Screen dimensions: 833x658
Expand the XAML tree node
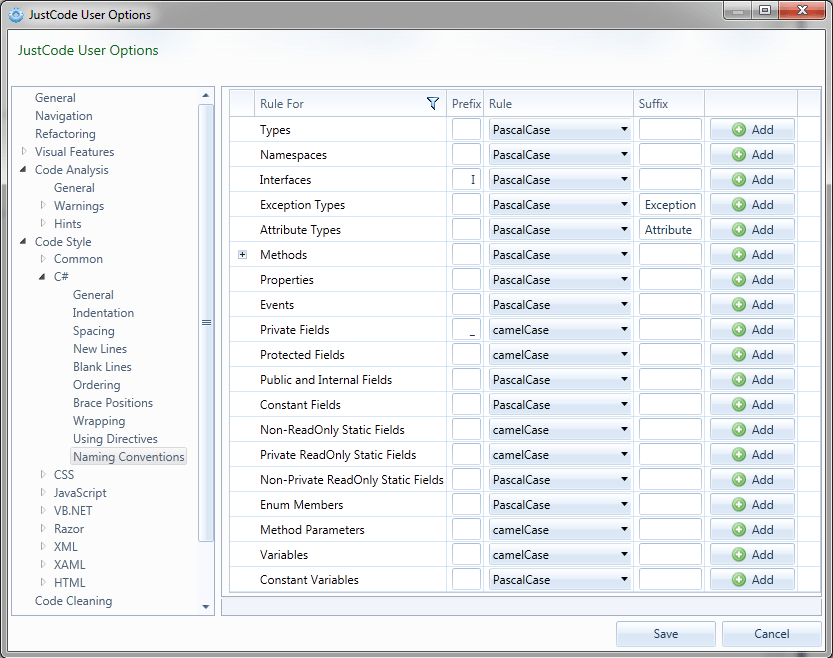coord(43,564)
